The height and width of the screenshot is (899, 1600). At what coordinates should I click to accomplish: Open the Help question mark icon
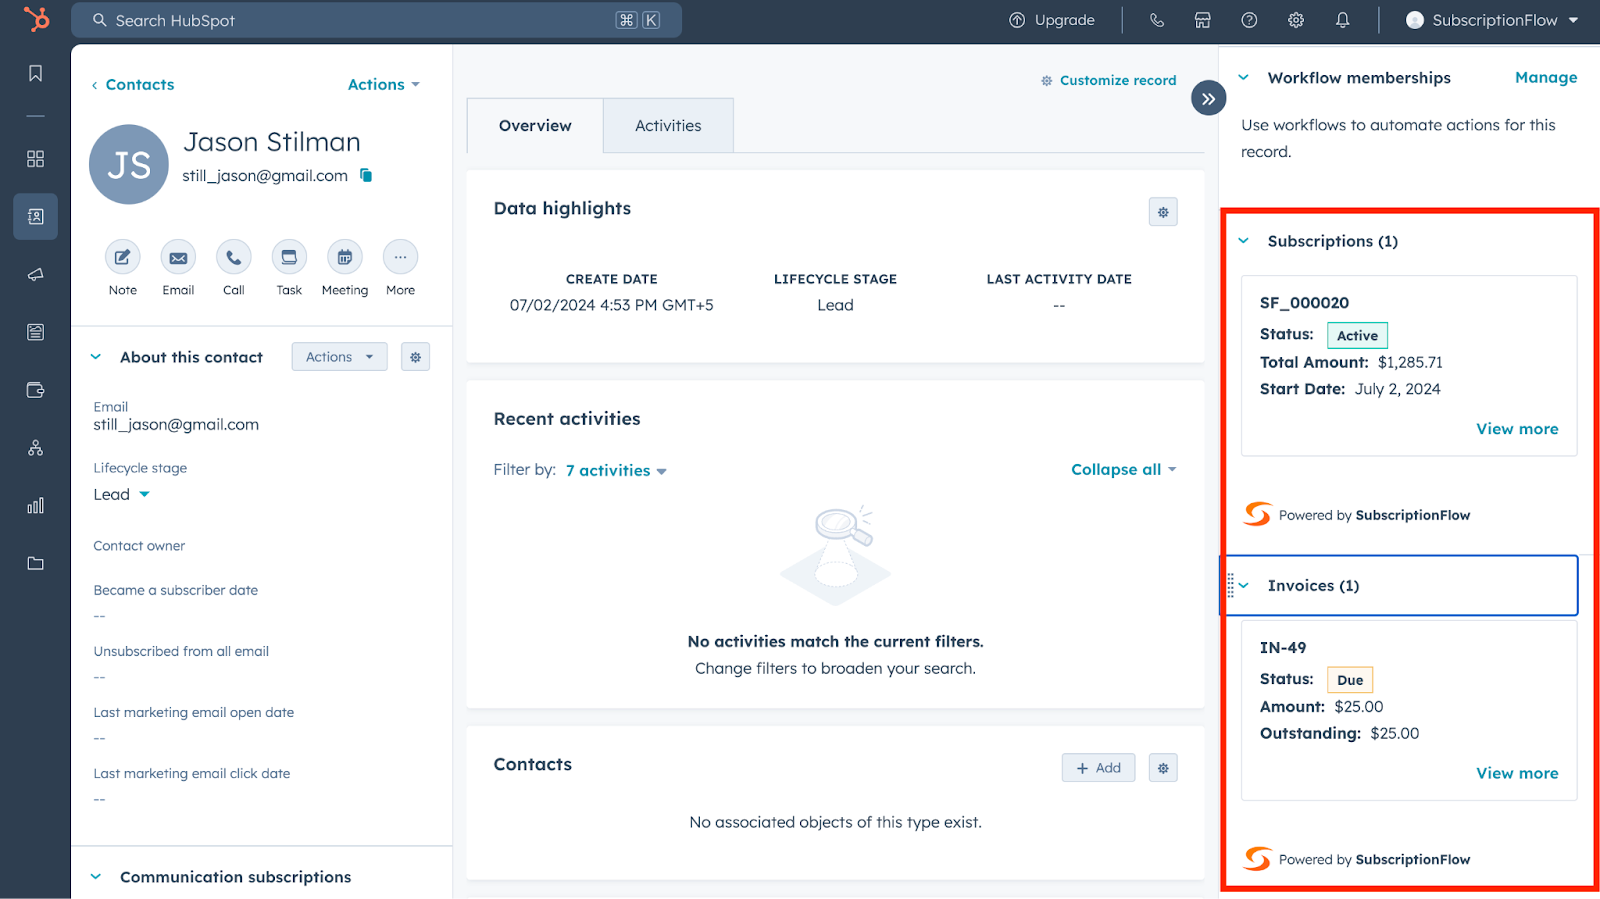pos(1249,20)
